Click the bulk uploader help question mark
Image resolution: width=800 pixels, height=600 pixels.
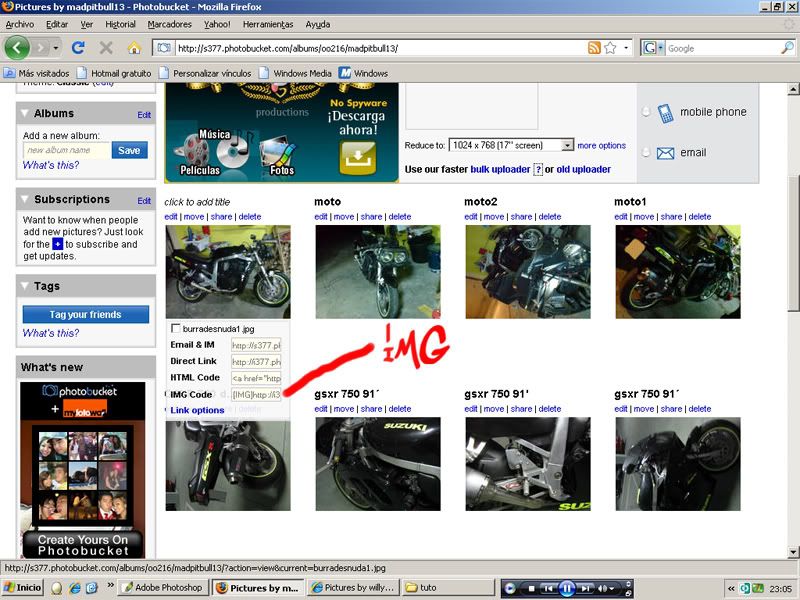pos(538,169)
